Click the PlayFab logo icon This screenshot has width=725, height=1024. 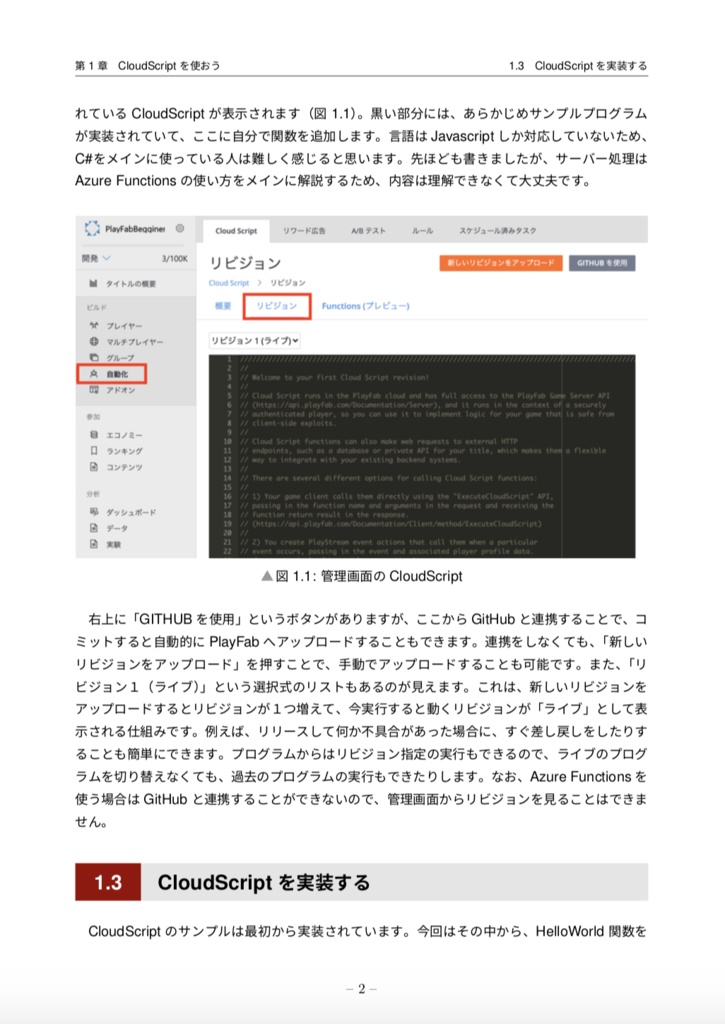[x=92, y=229]
